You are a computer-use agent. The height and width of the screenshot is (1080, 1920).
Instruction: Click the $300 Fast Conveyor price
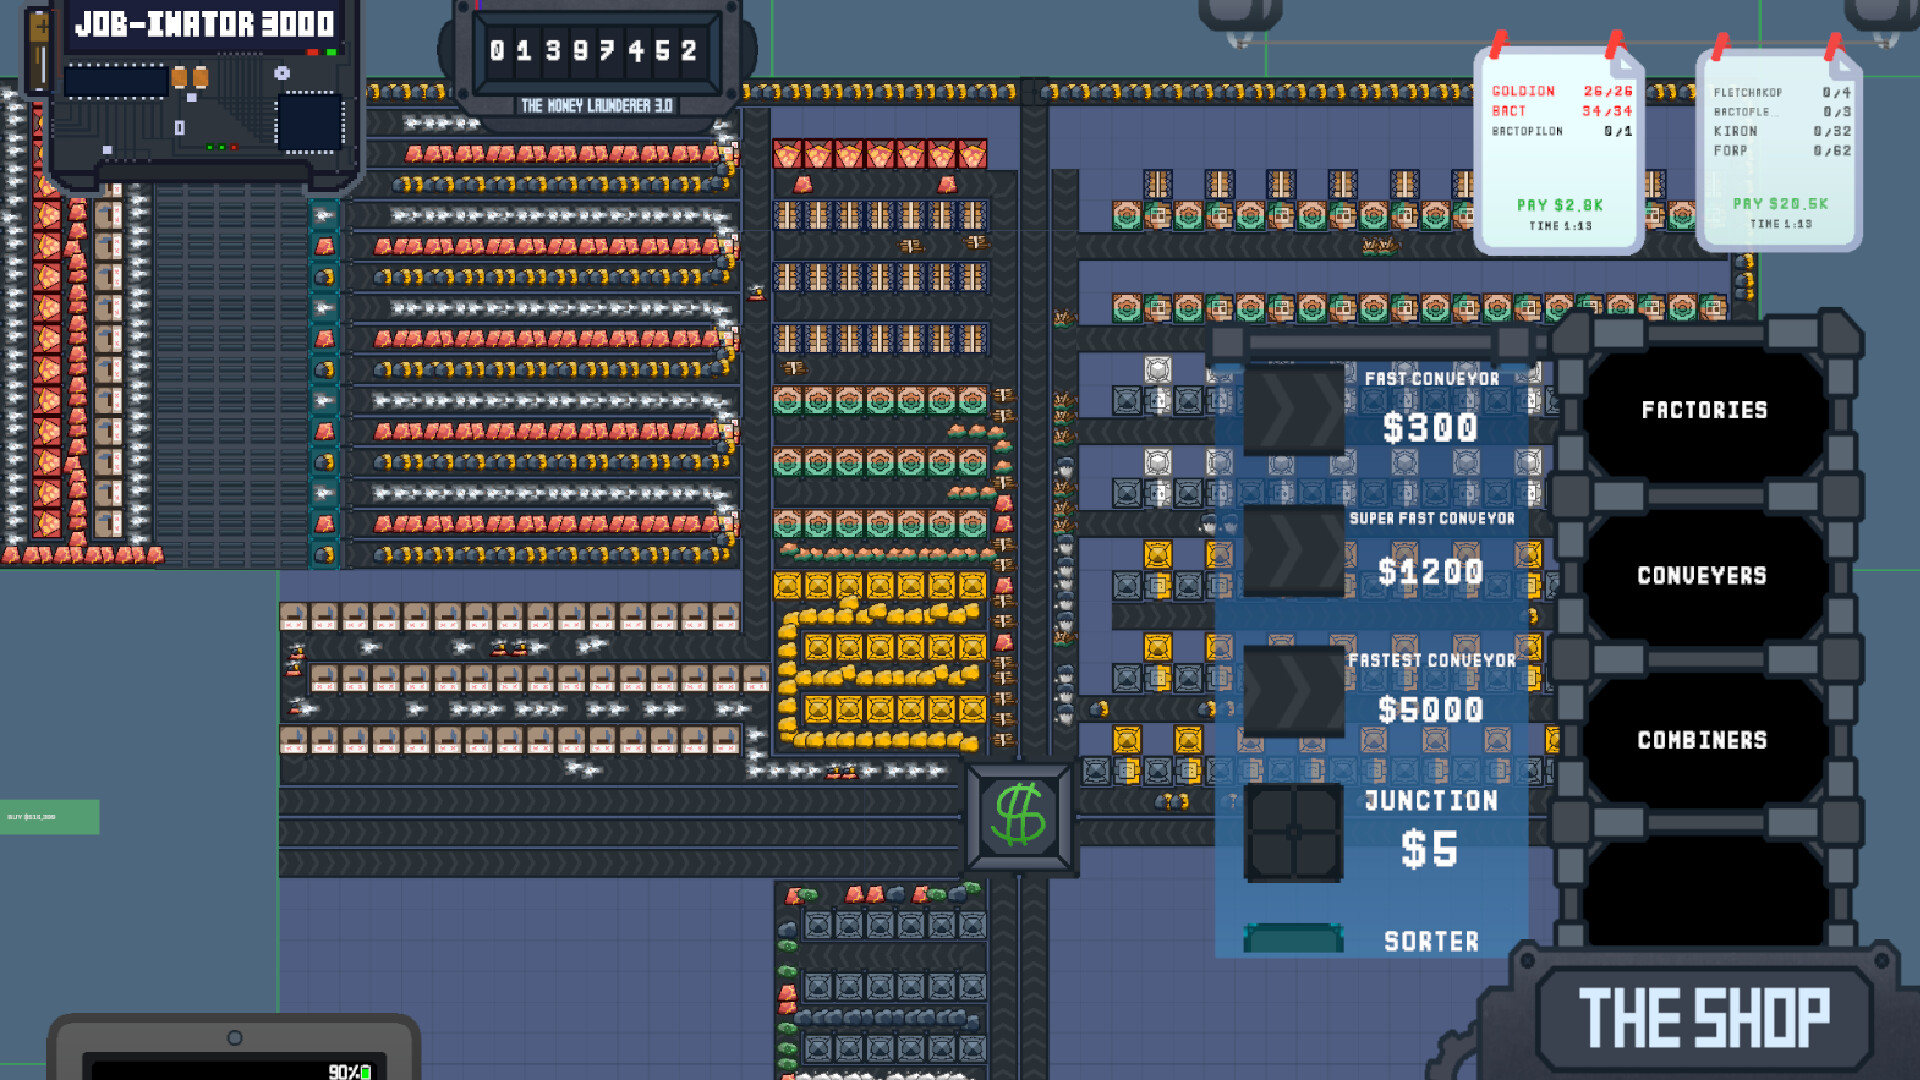1430,428
